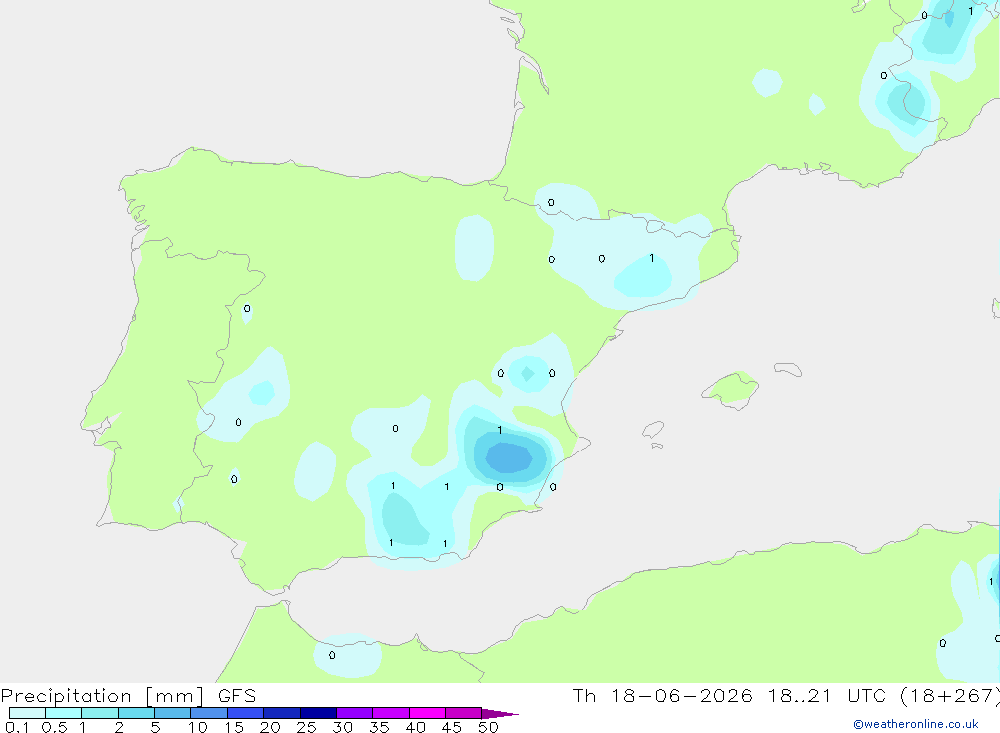Screen dimensions: 1000x733
Task: Click the '40' legend scale label
Action: click(415, 727)
